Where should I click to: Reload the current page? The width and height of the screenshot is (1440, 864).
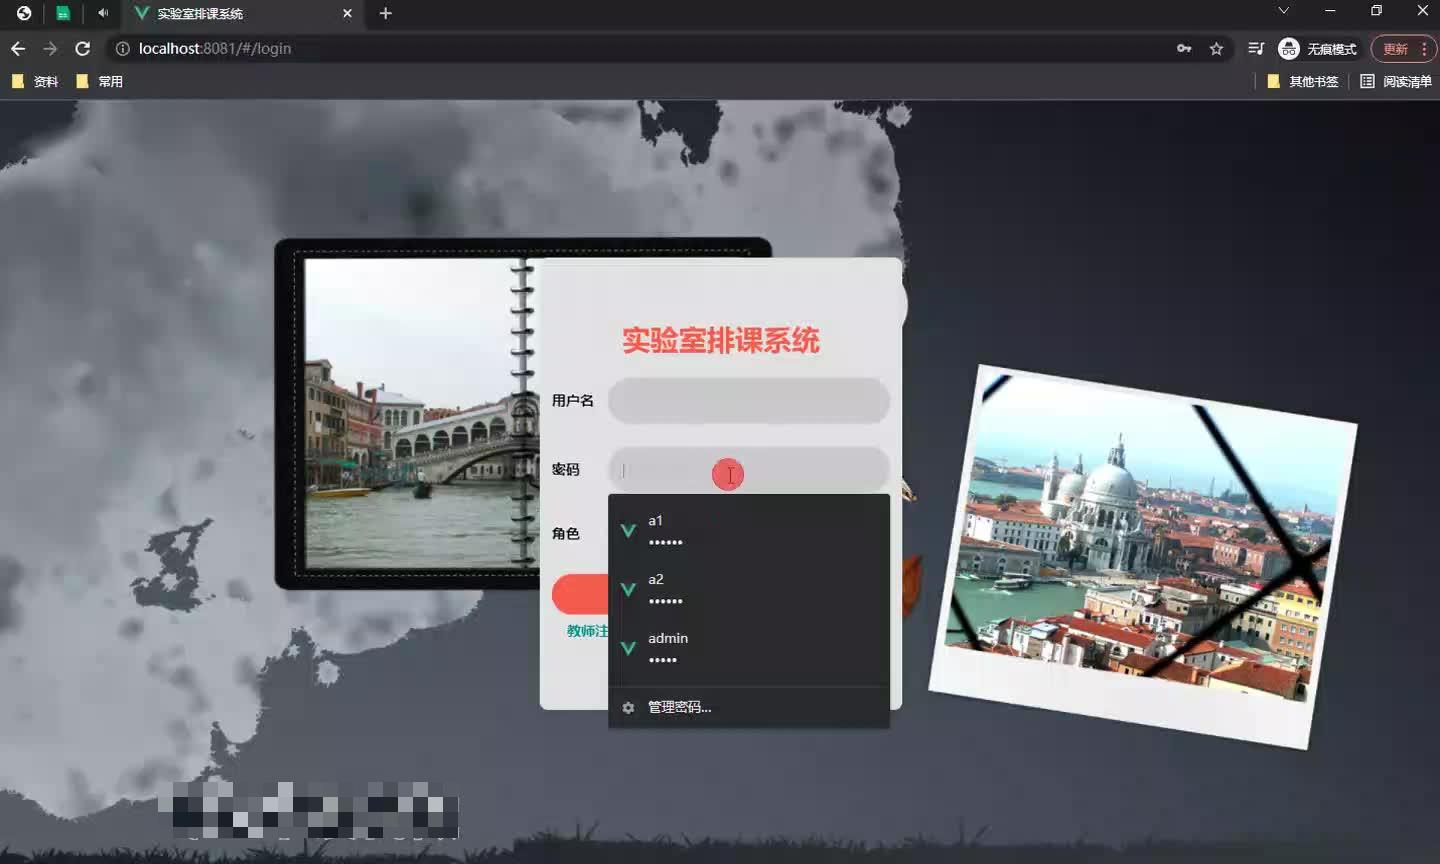coord(83,48)
